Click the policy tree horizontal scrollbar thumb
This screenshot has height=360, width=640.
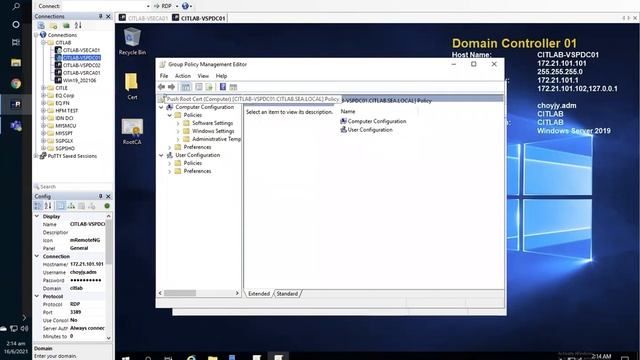click(180, 293)
